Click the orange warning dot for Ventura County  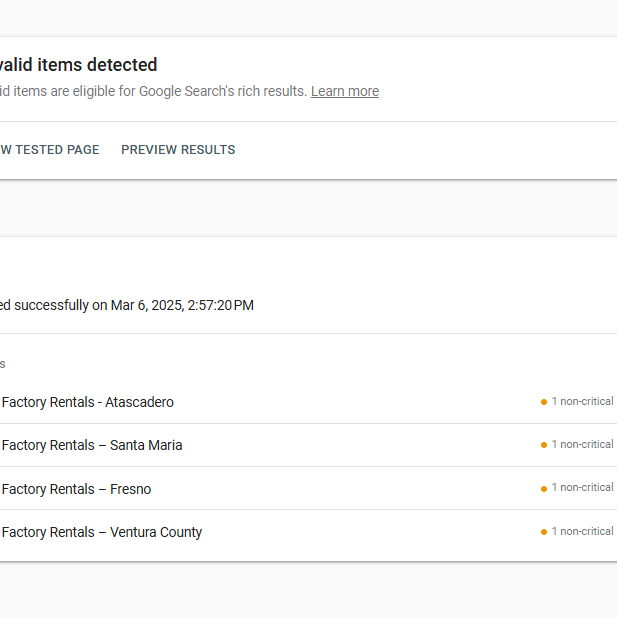tap(544, 532)
